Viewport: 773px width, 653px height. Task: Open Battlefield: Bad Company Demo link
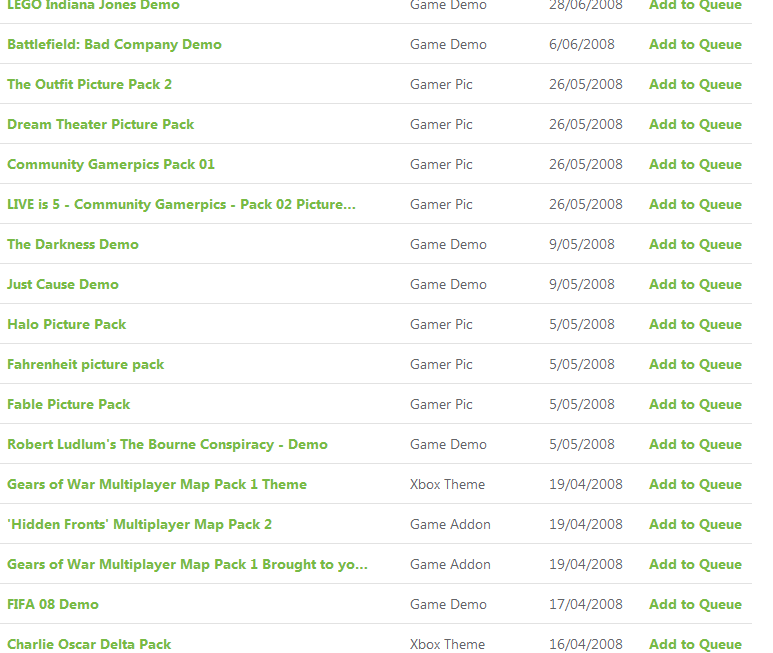point(114,44)
